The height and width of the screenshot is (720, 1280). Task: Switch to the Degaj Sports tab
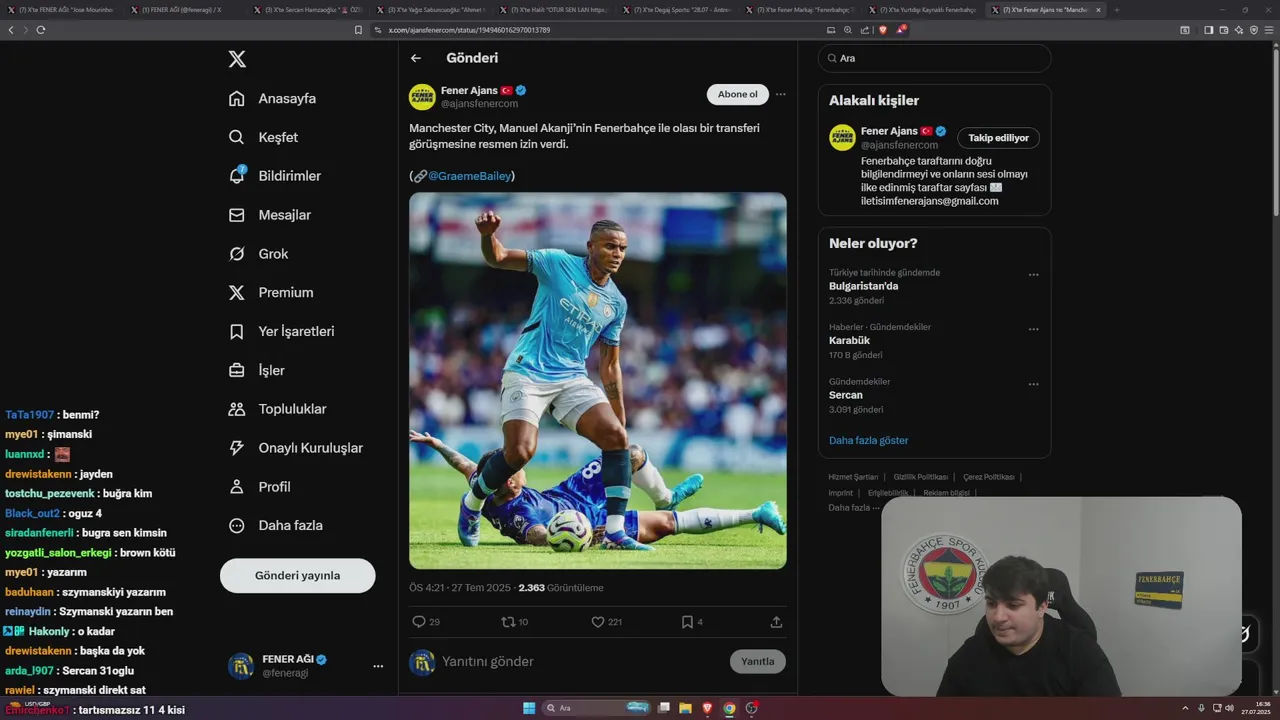679,9
